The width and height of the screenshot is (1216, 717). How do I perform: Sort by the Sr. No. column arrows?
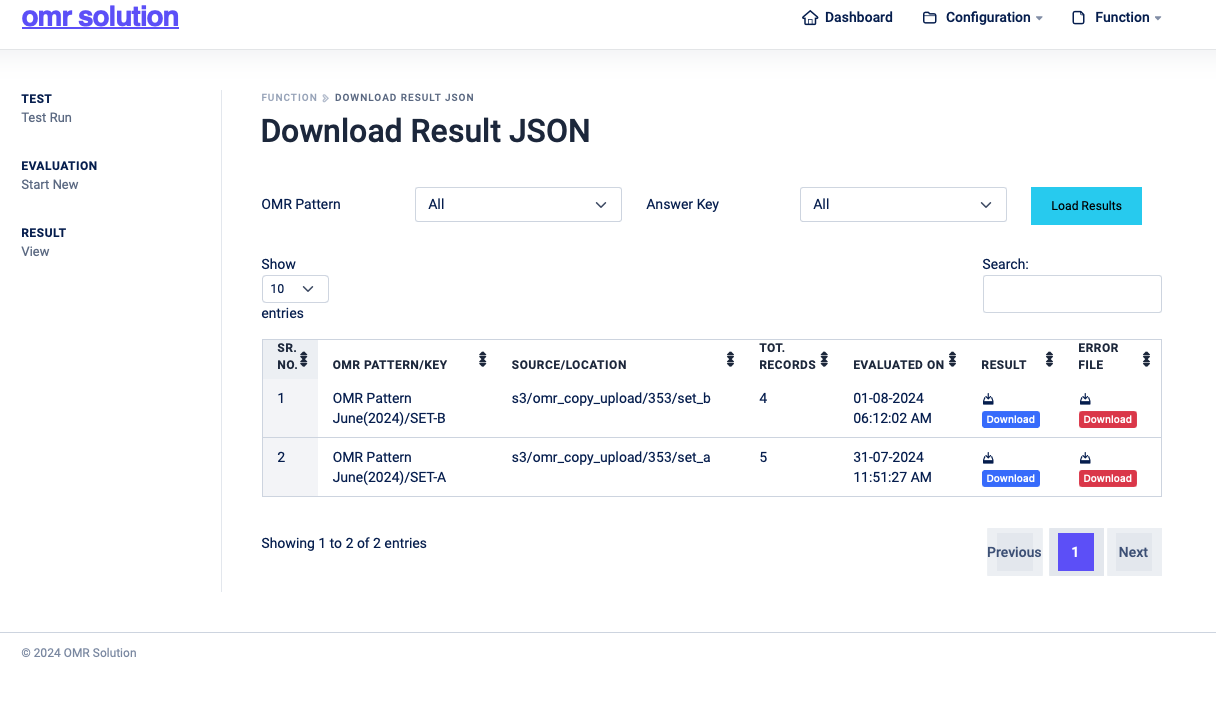click(x=304, y=358)
